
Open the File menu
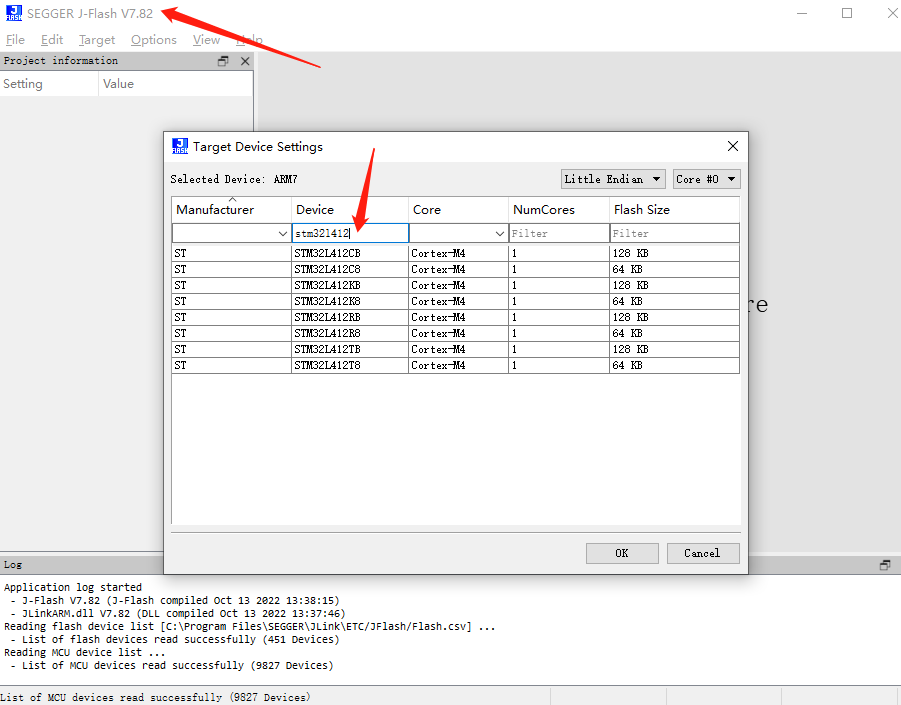[x=16, y=40]
